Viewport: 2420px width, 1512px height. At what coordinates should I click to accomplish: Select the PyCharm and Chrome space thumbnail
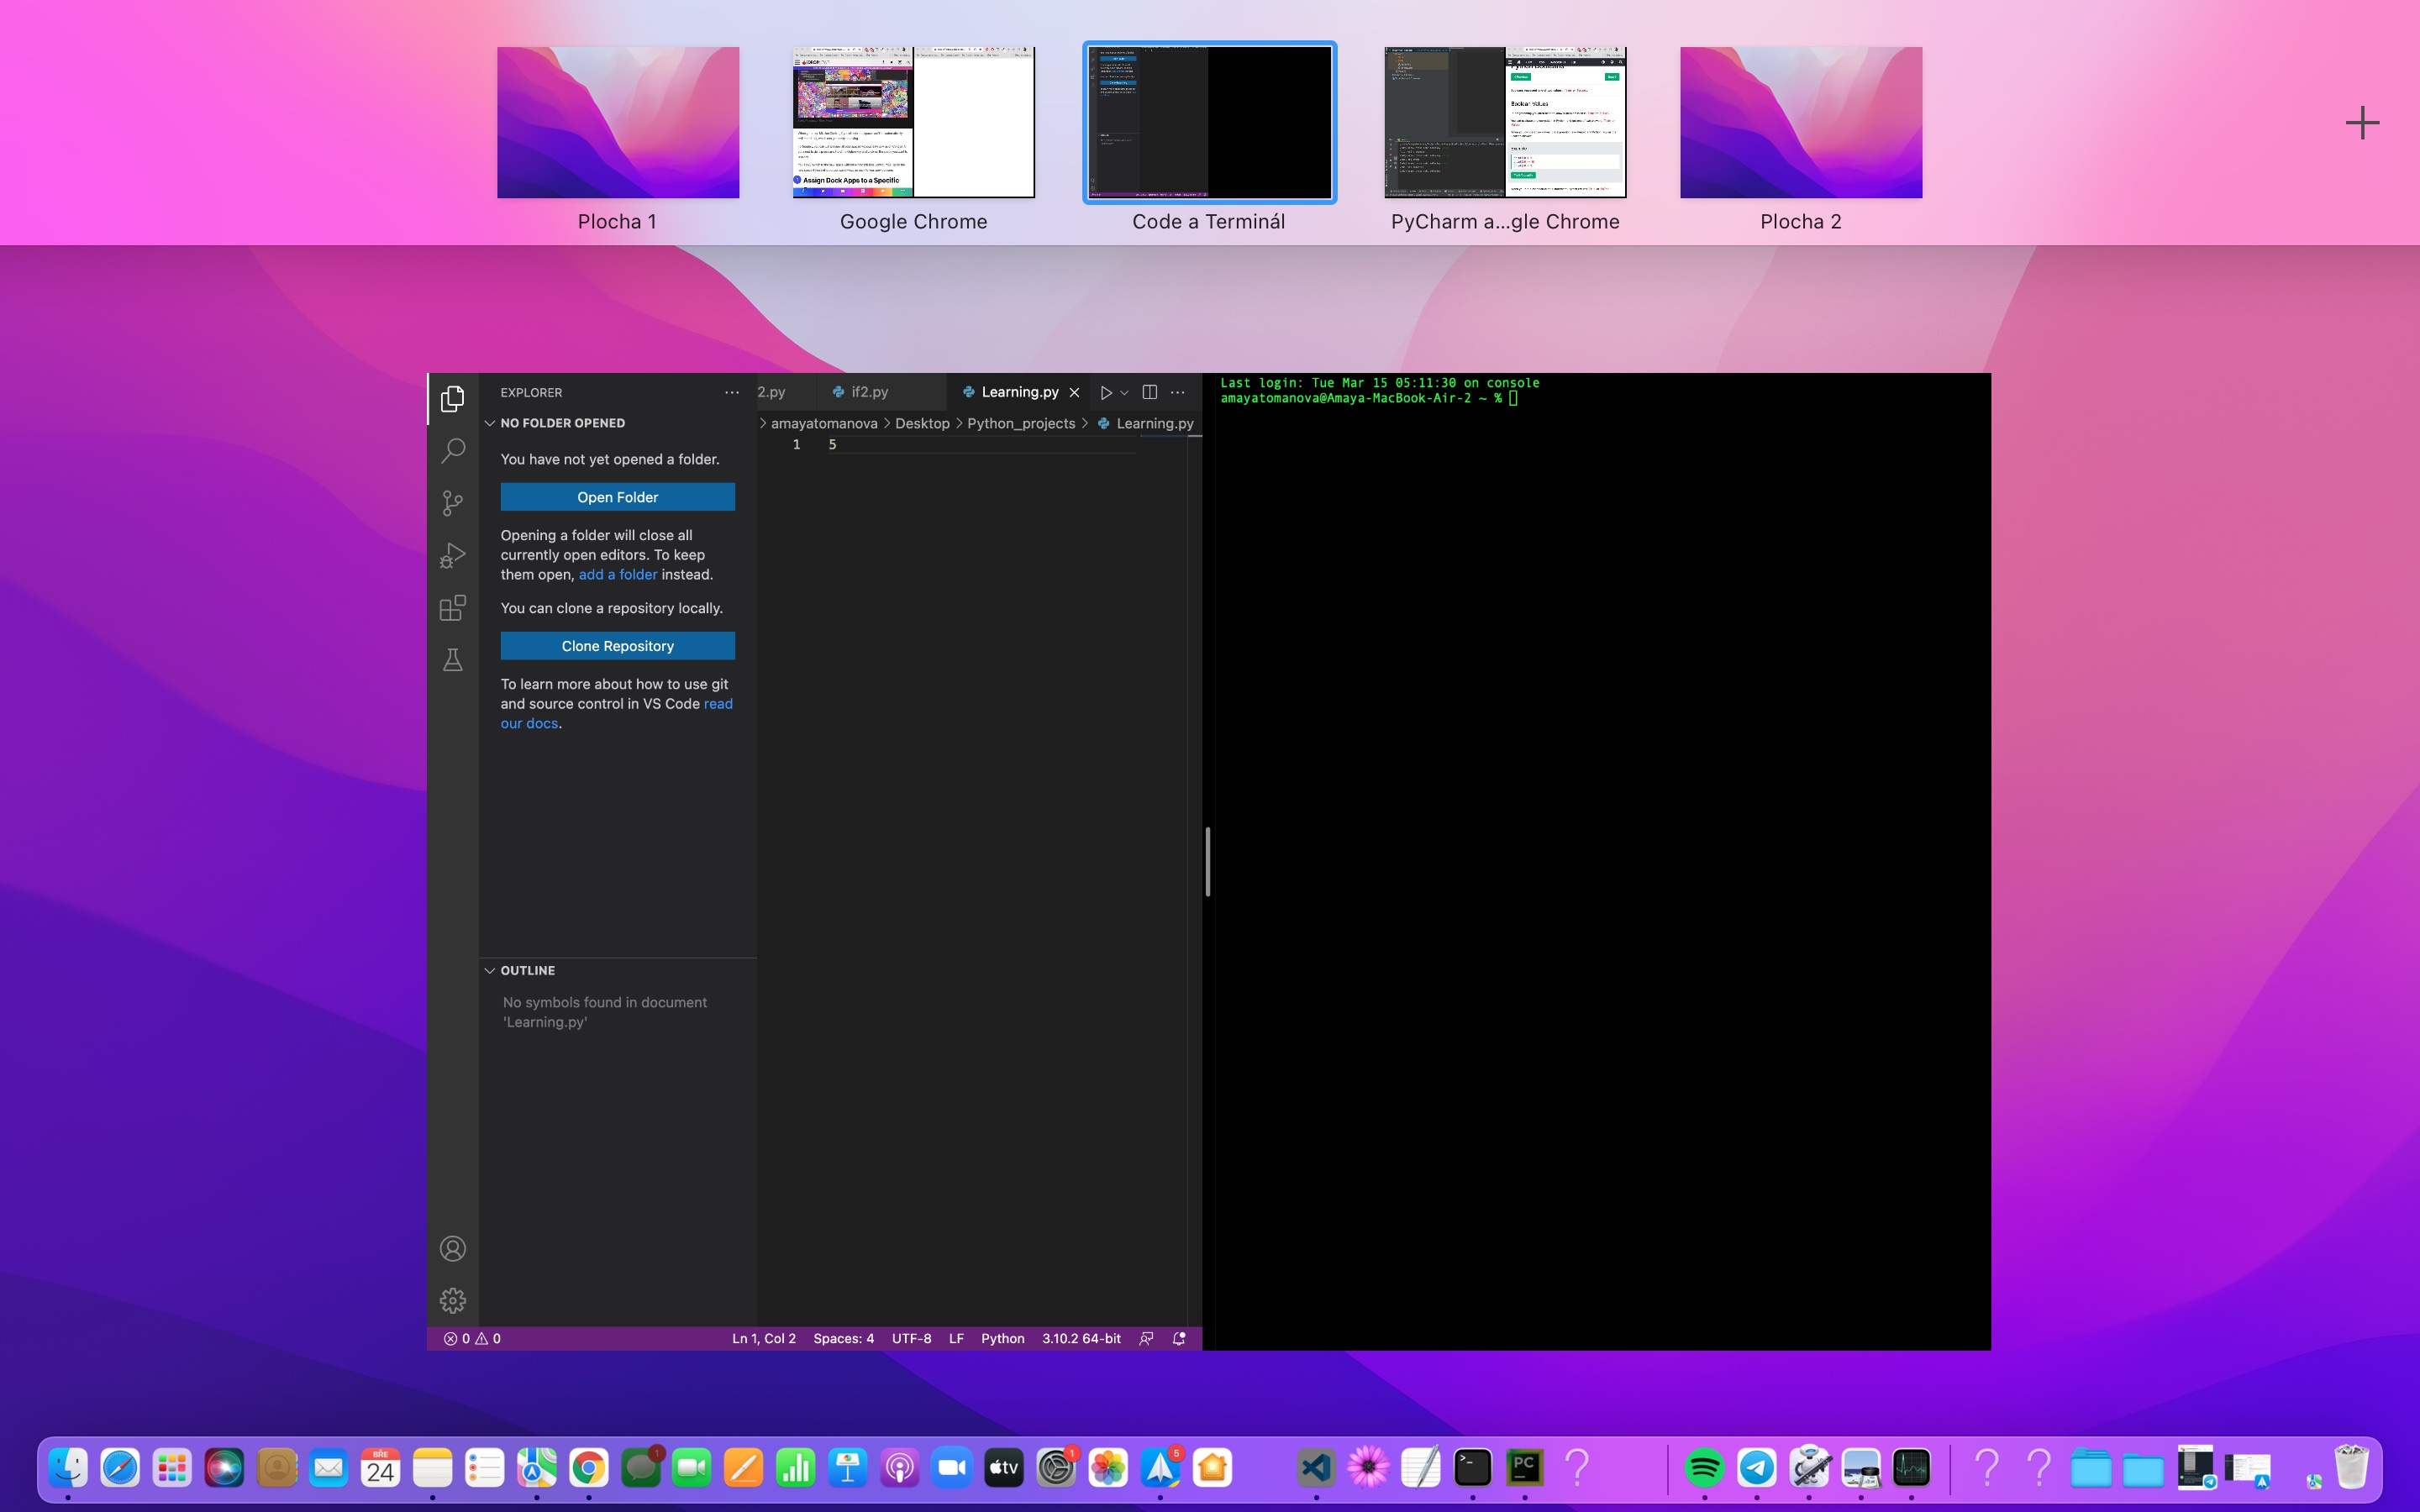click(1505, 122)
